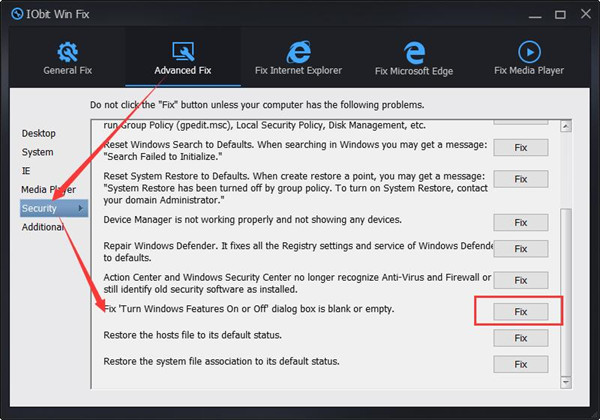Screen dimensions: 600x420
Task: Select System category in sidebar
Action: pos(38,152)
